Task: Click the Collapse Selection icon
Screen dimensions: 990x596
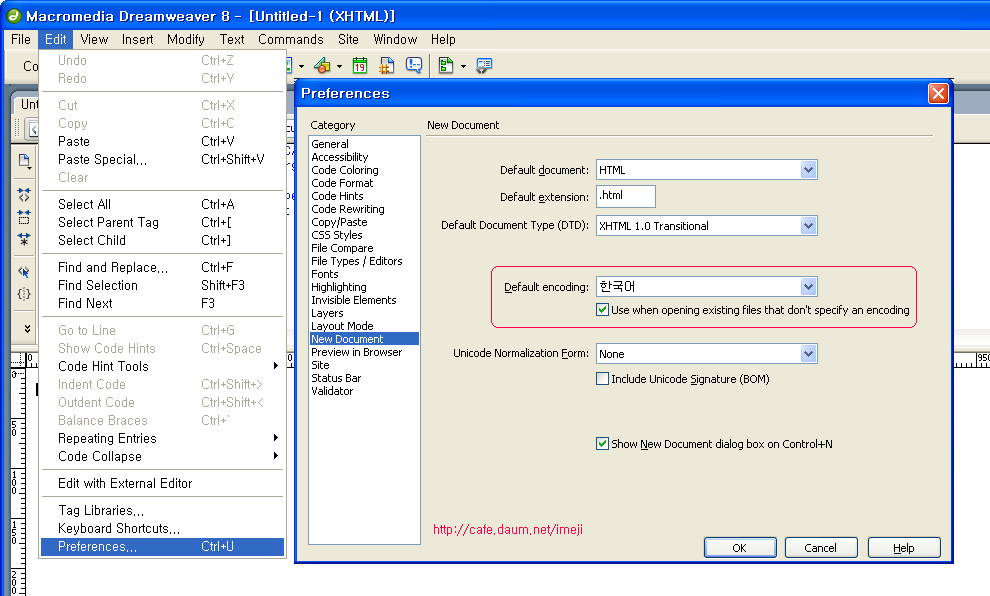Action: [24, 217]
